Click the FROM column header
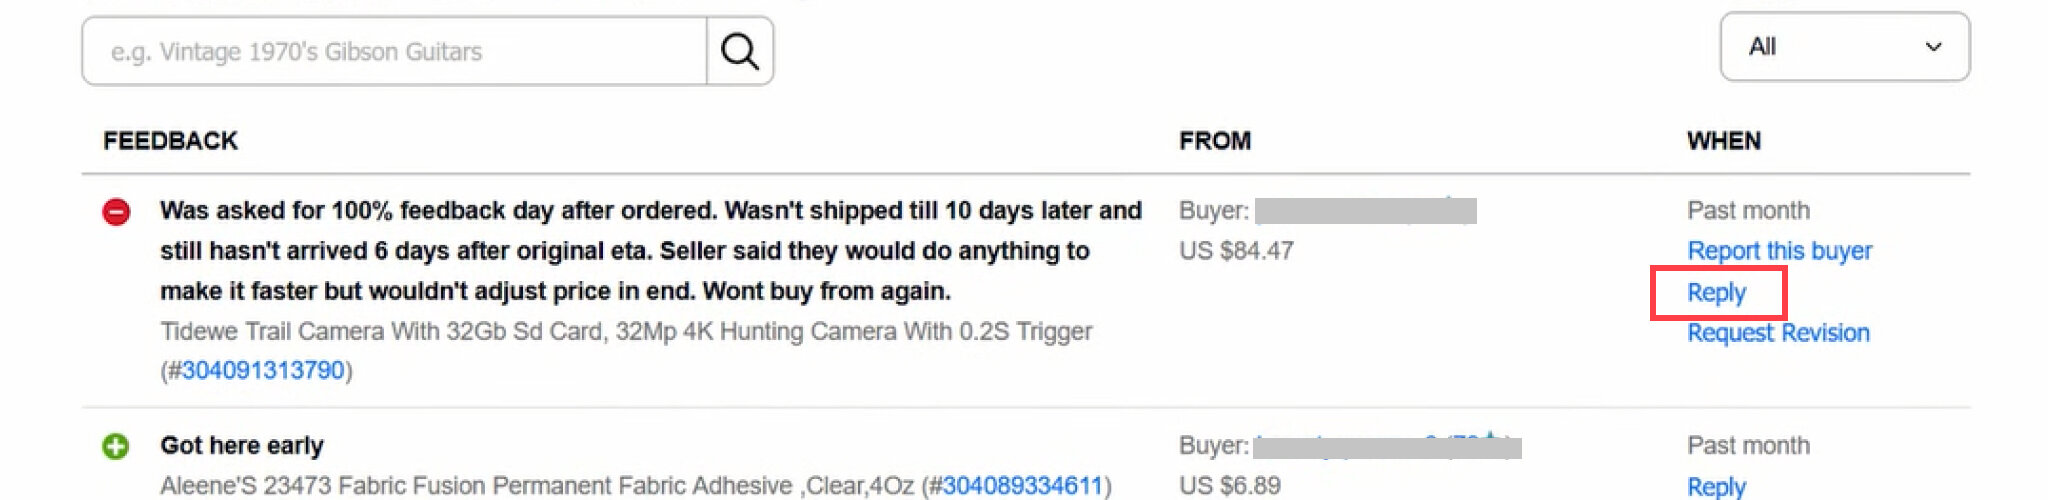Screen dimensions: 2048x500 1215,141
